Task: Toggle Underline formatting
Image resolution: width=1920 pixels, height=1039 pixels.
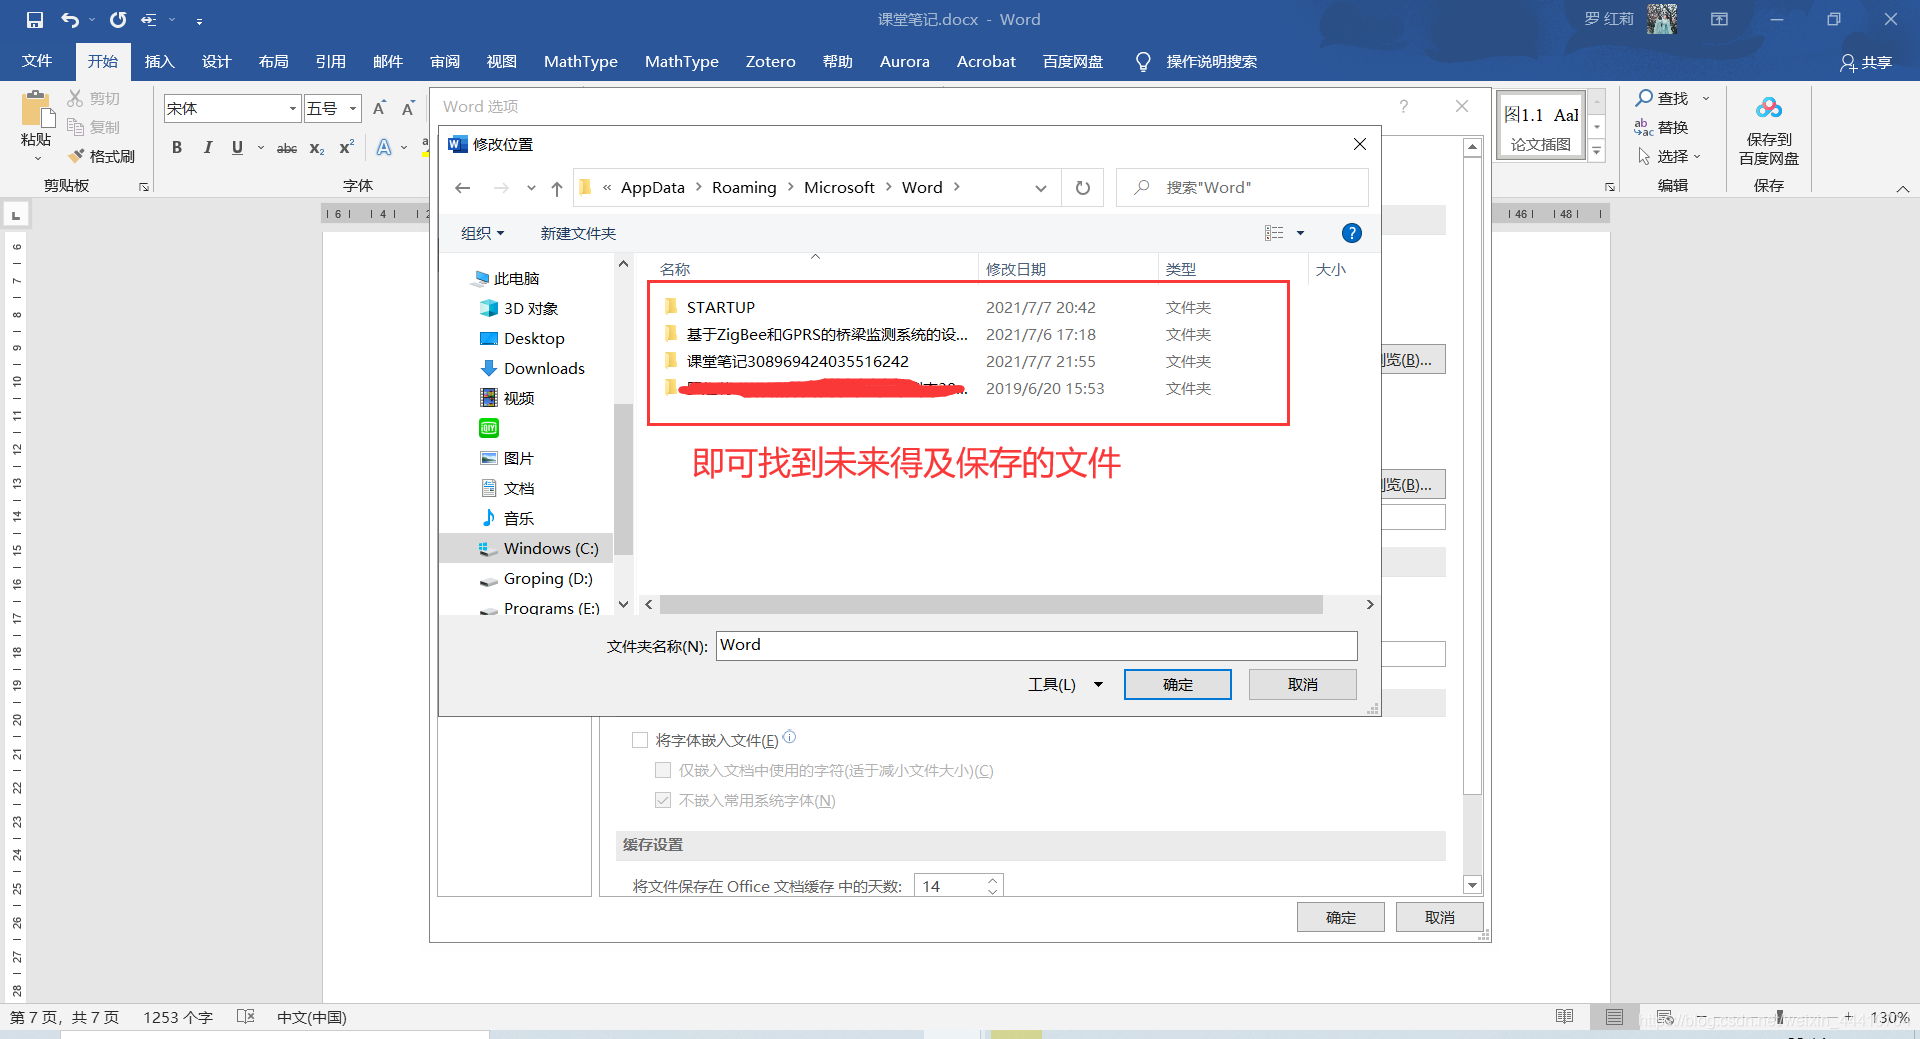Action: pos(237,148)
